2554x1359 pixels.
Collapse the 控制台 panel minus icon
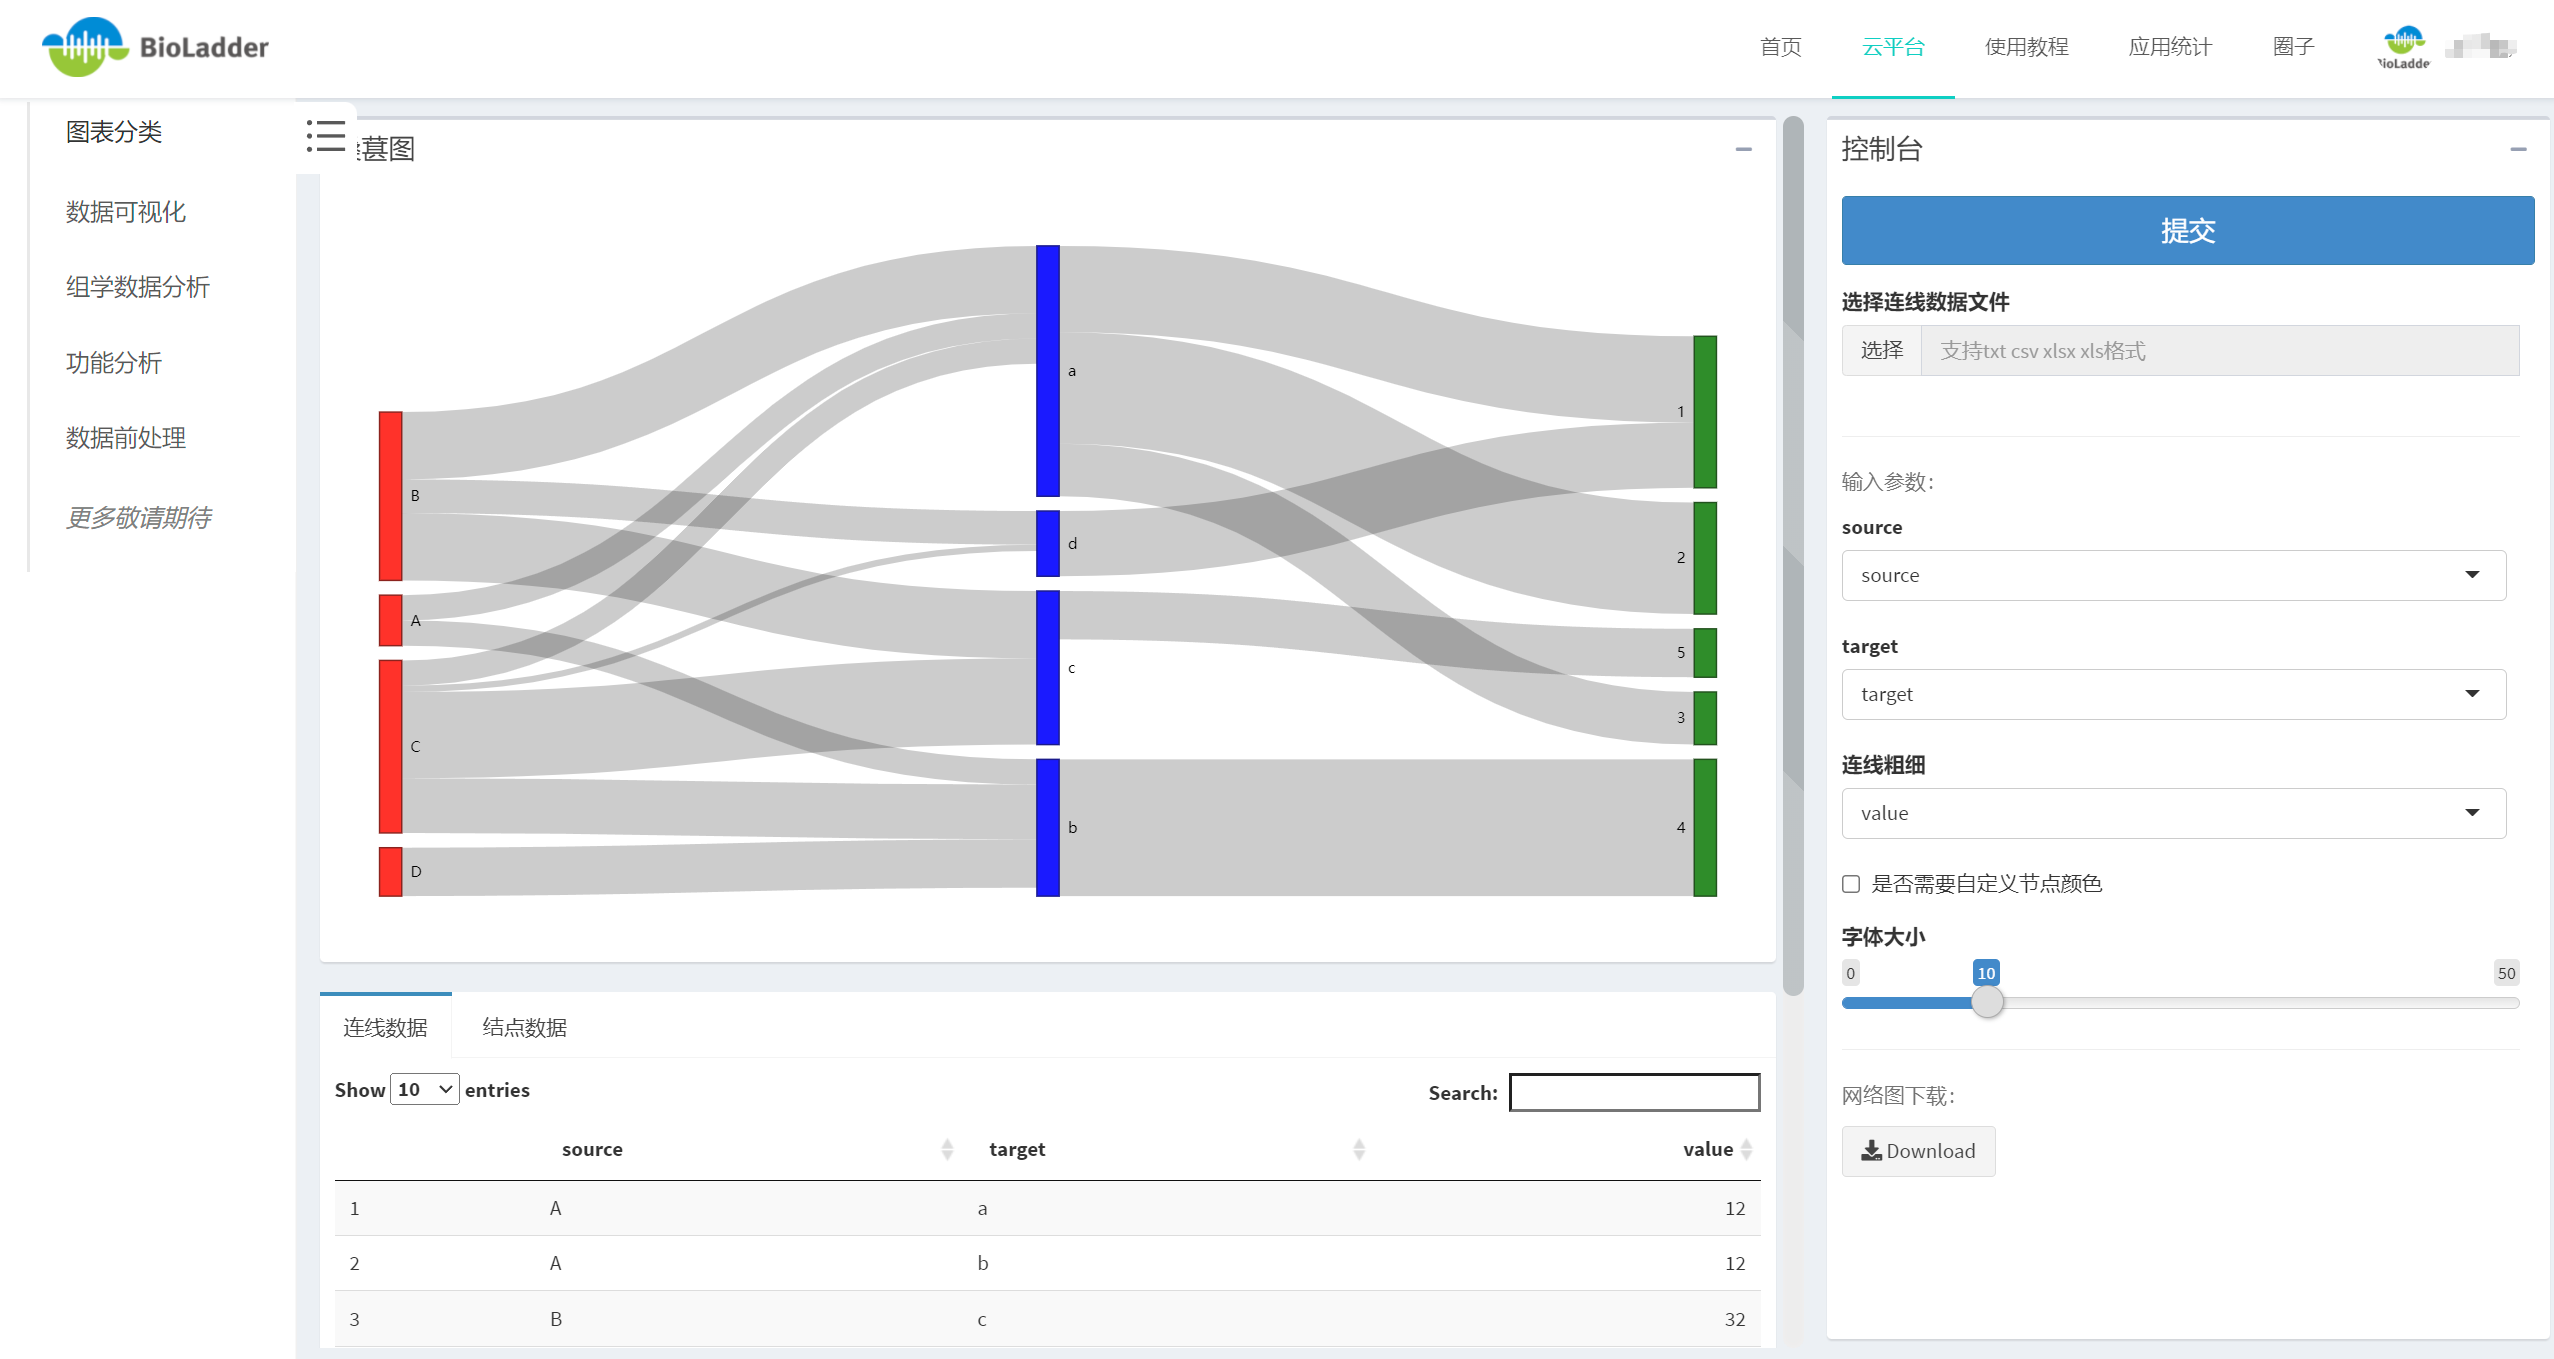point(2517,149)
